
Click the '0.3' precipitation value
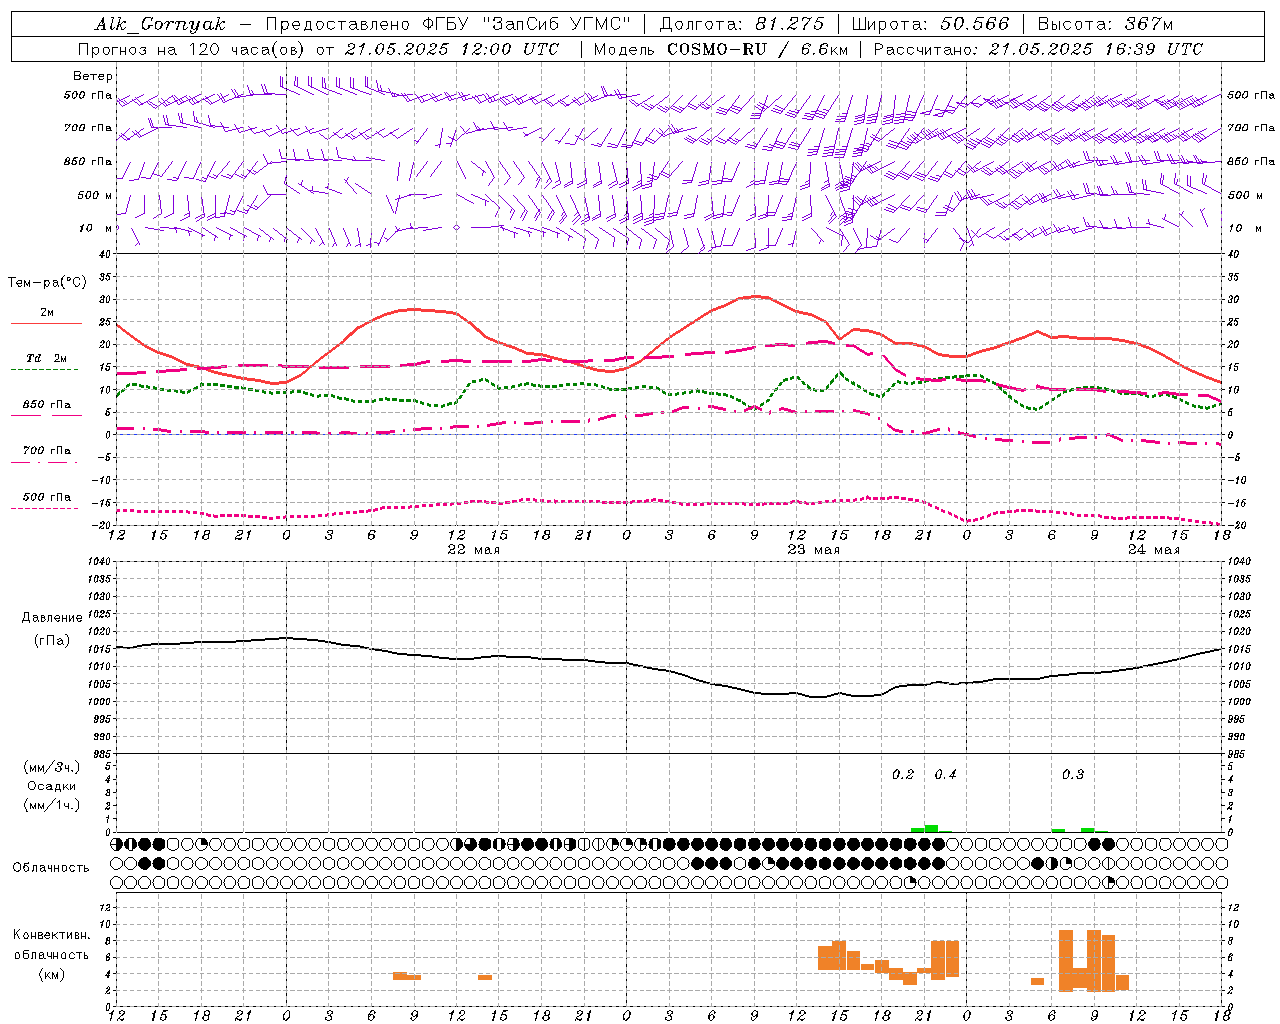pos(1073,774)
